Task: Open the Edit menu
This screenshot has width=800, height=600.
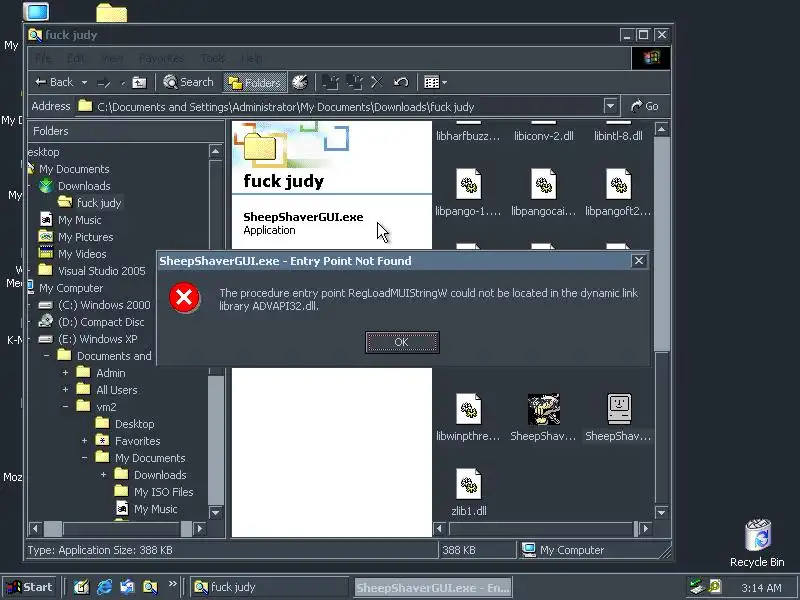Action: point(76,58)
